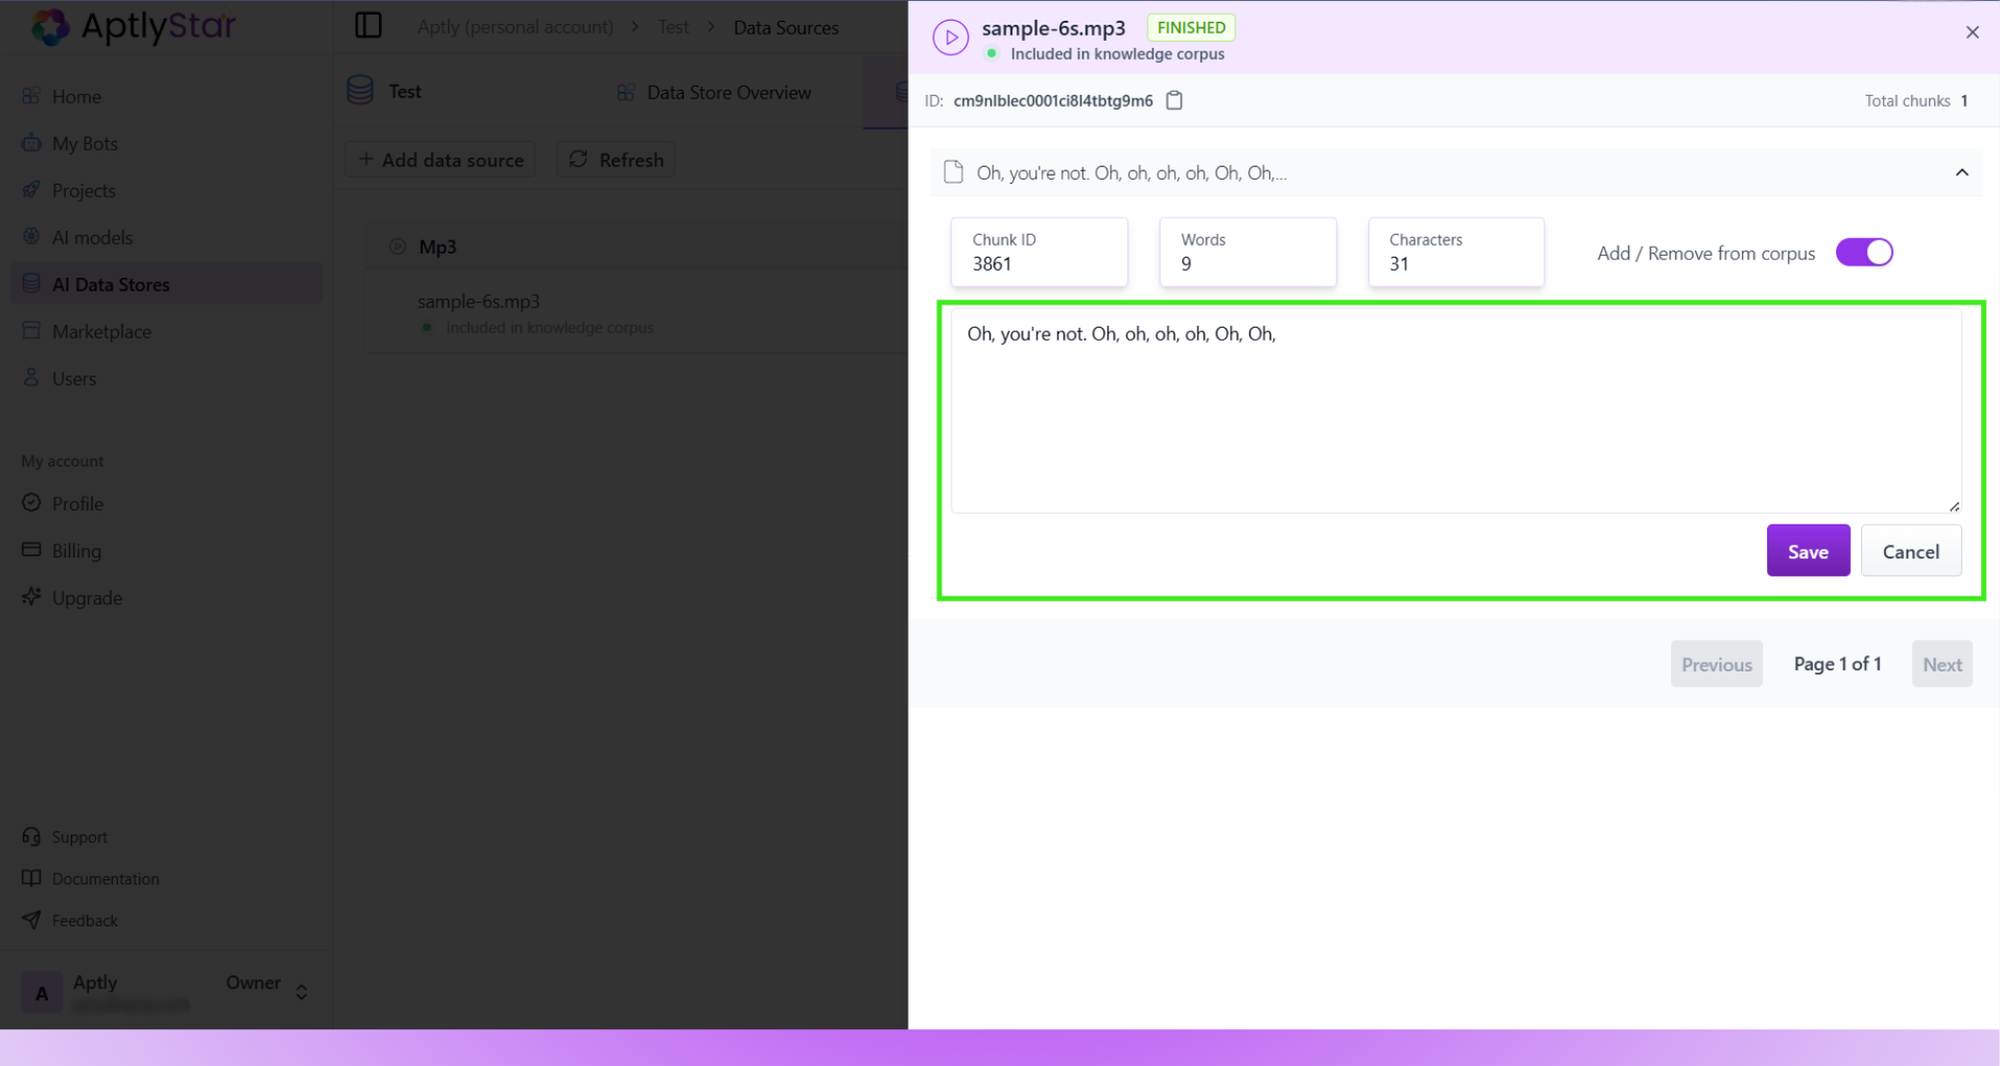2000x1066 pixels.
Task: Open the Aptly account switcher chevron
Action: point(301,992)
